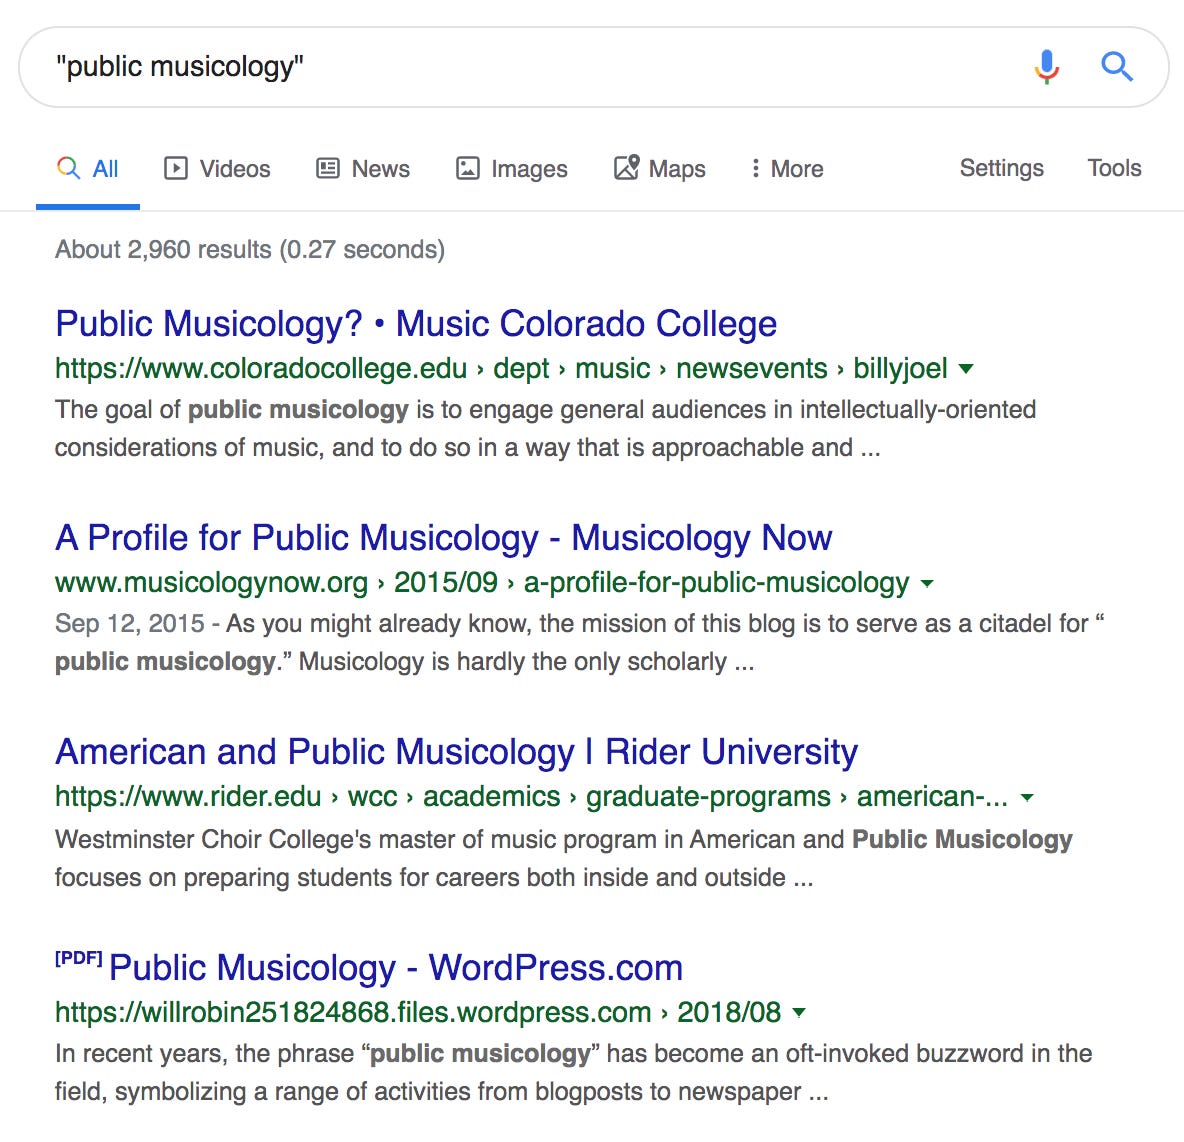This screenshot has height=1142, width=1184.
Task: Click the blue magnifying glass search button
Action: click(x=1116, y=66)
